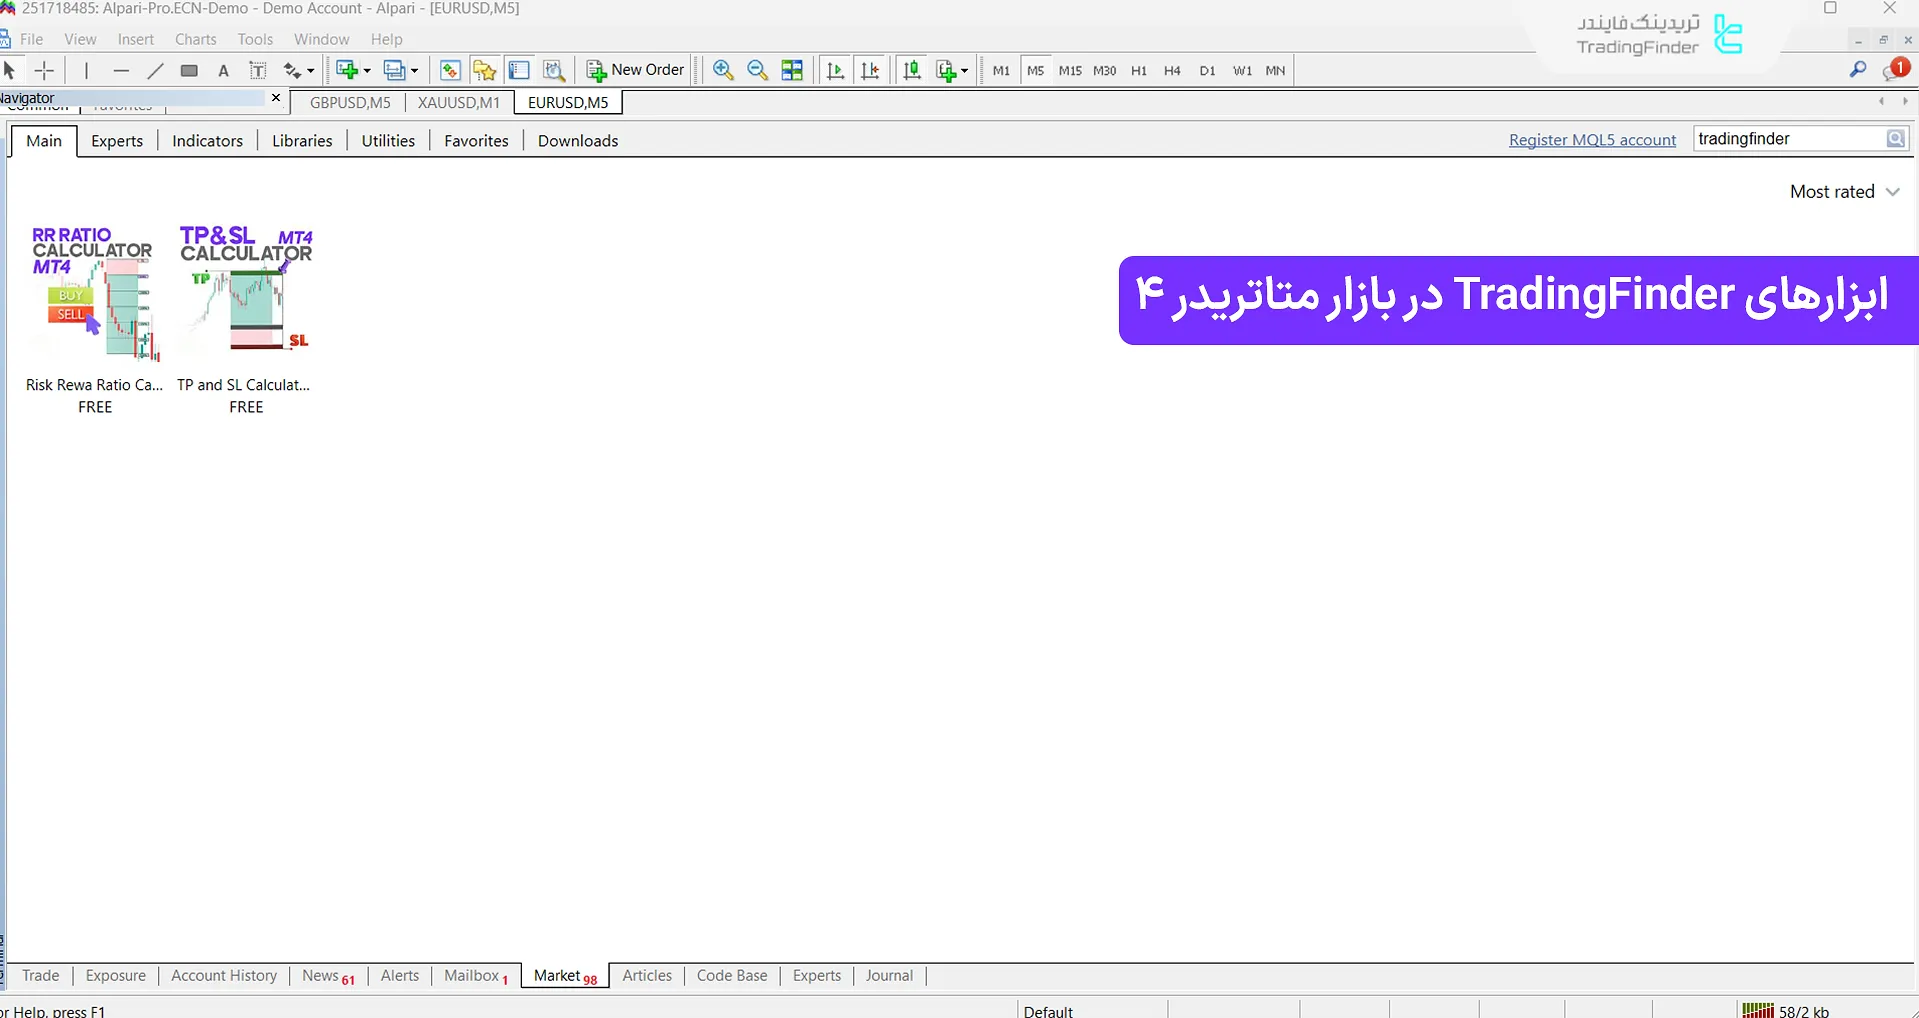The image size is (1919, 1018).
Task: Select the Text label tool
Action: 257,70
